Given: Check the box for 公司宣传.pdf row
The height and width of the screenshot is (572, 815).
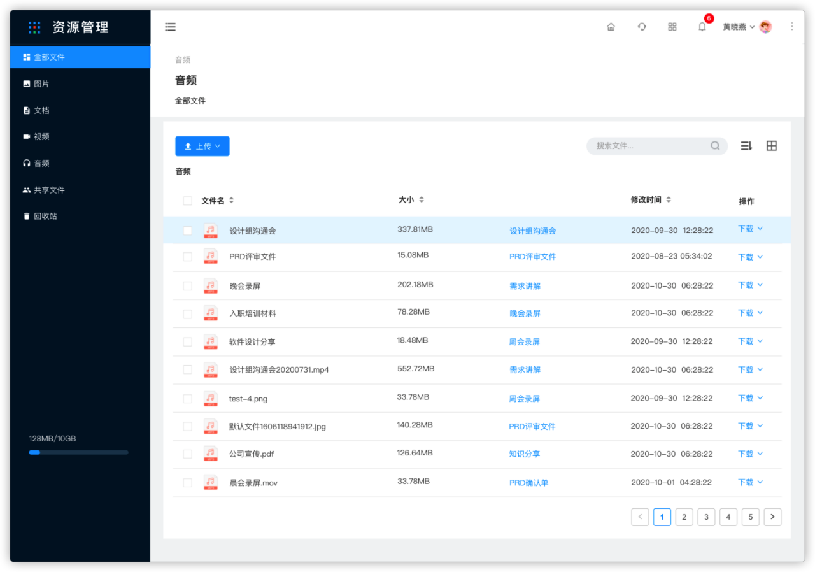Looking at the screenshot, I should point(188,454).
